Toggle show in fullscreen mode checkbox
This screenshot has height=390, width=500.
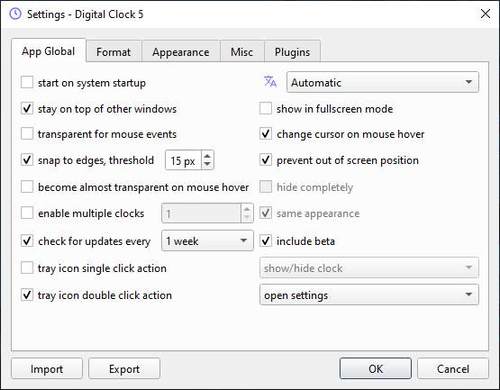[265, 108]
